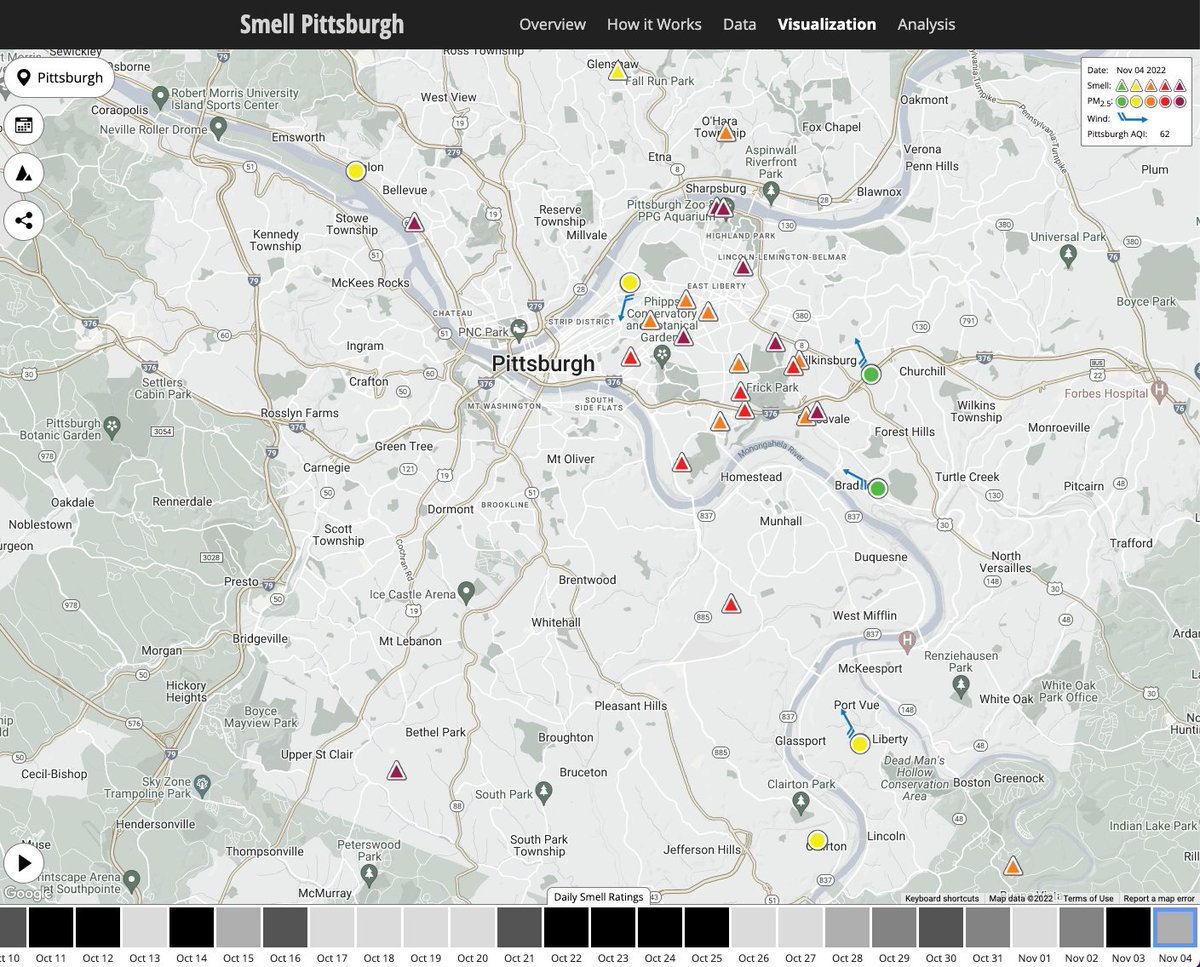Click Date Nov 04 2022 in legend
The height and width of the screenshot is (967, 1200).
coord(1126,70)
